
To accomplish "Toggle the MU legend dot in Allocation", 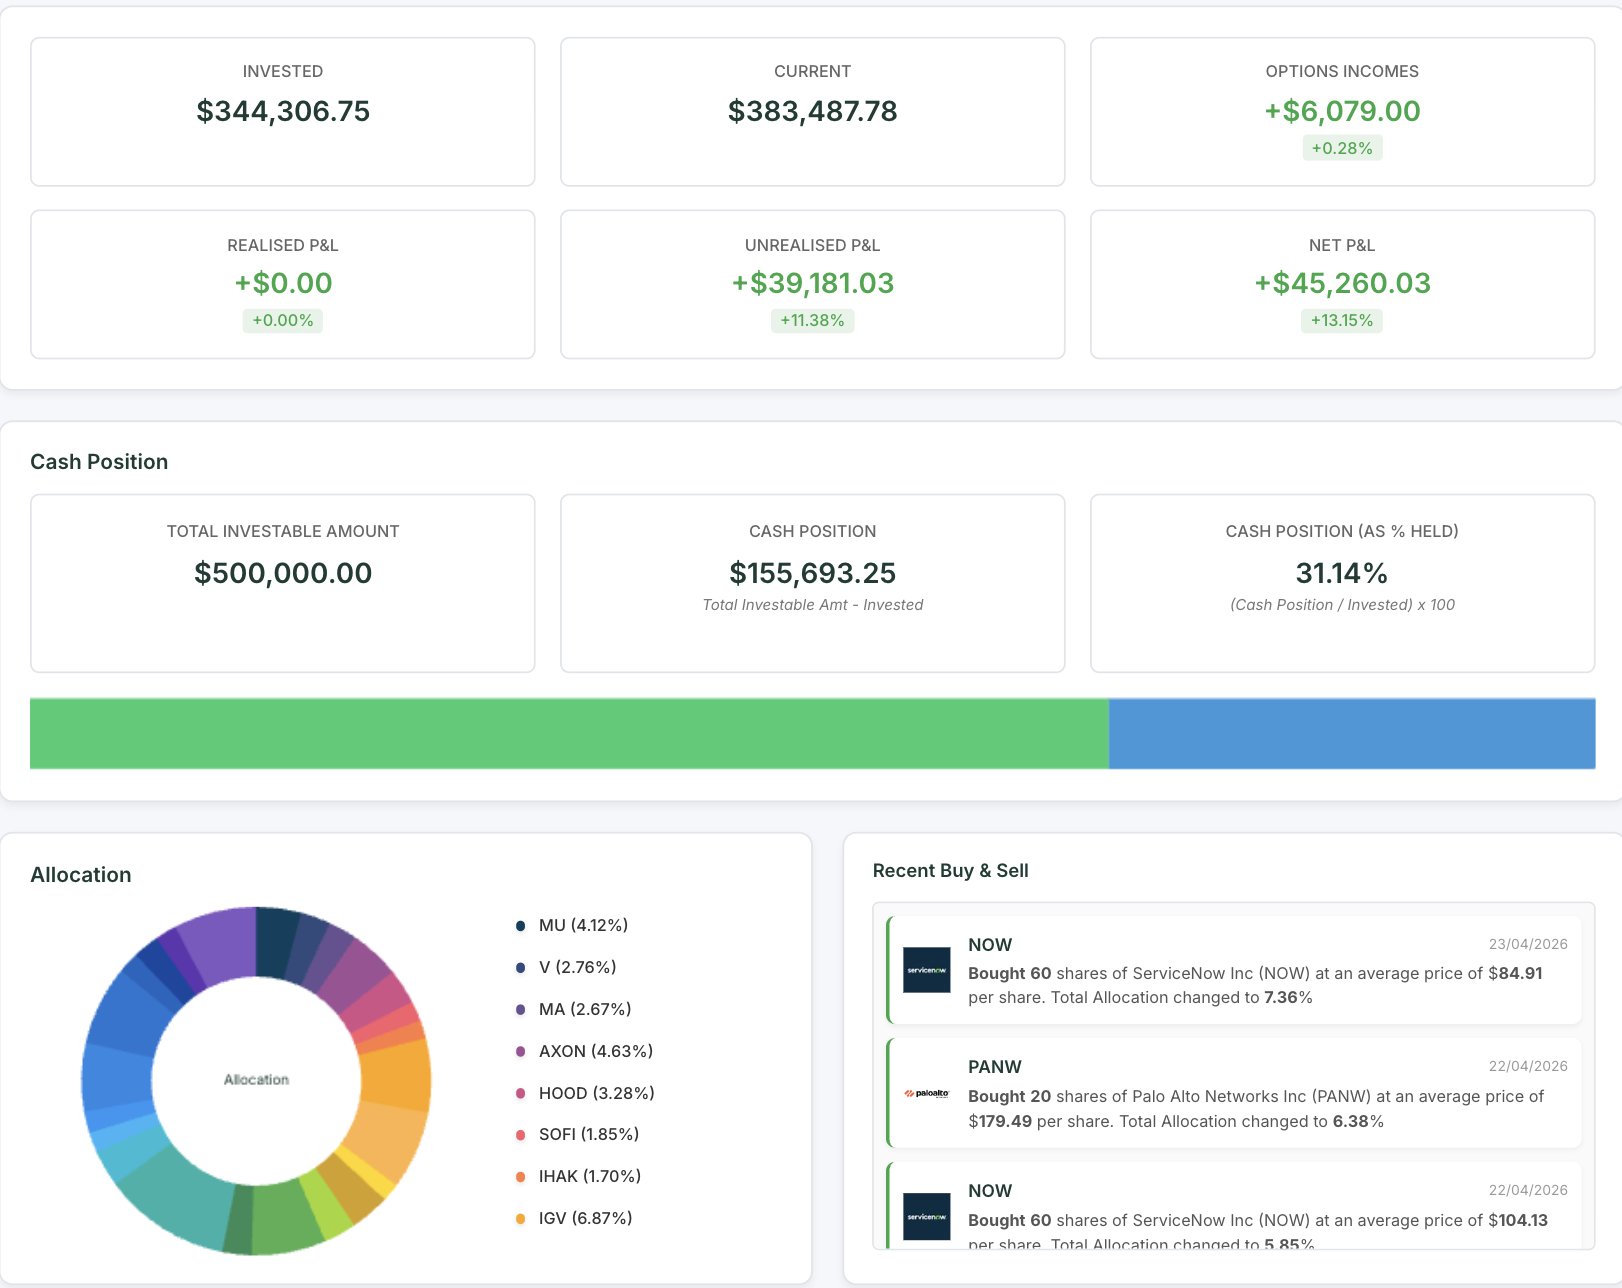I will click(520, 926).
